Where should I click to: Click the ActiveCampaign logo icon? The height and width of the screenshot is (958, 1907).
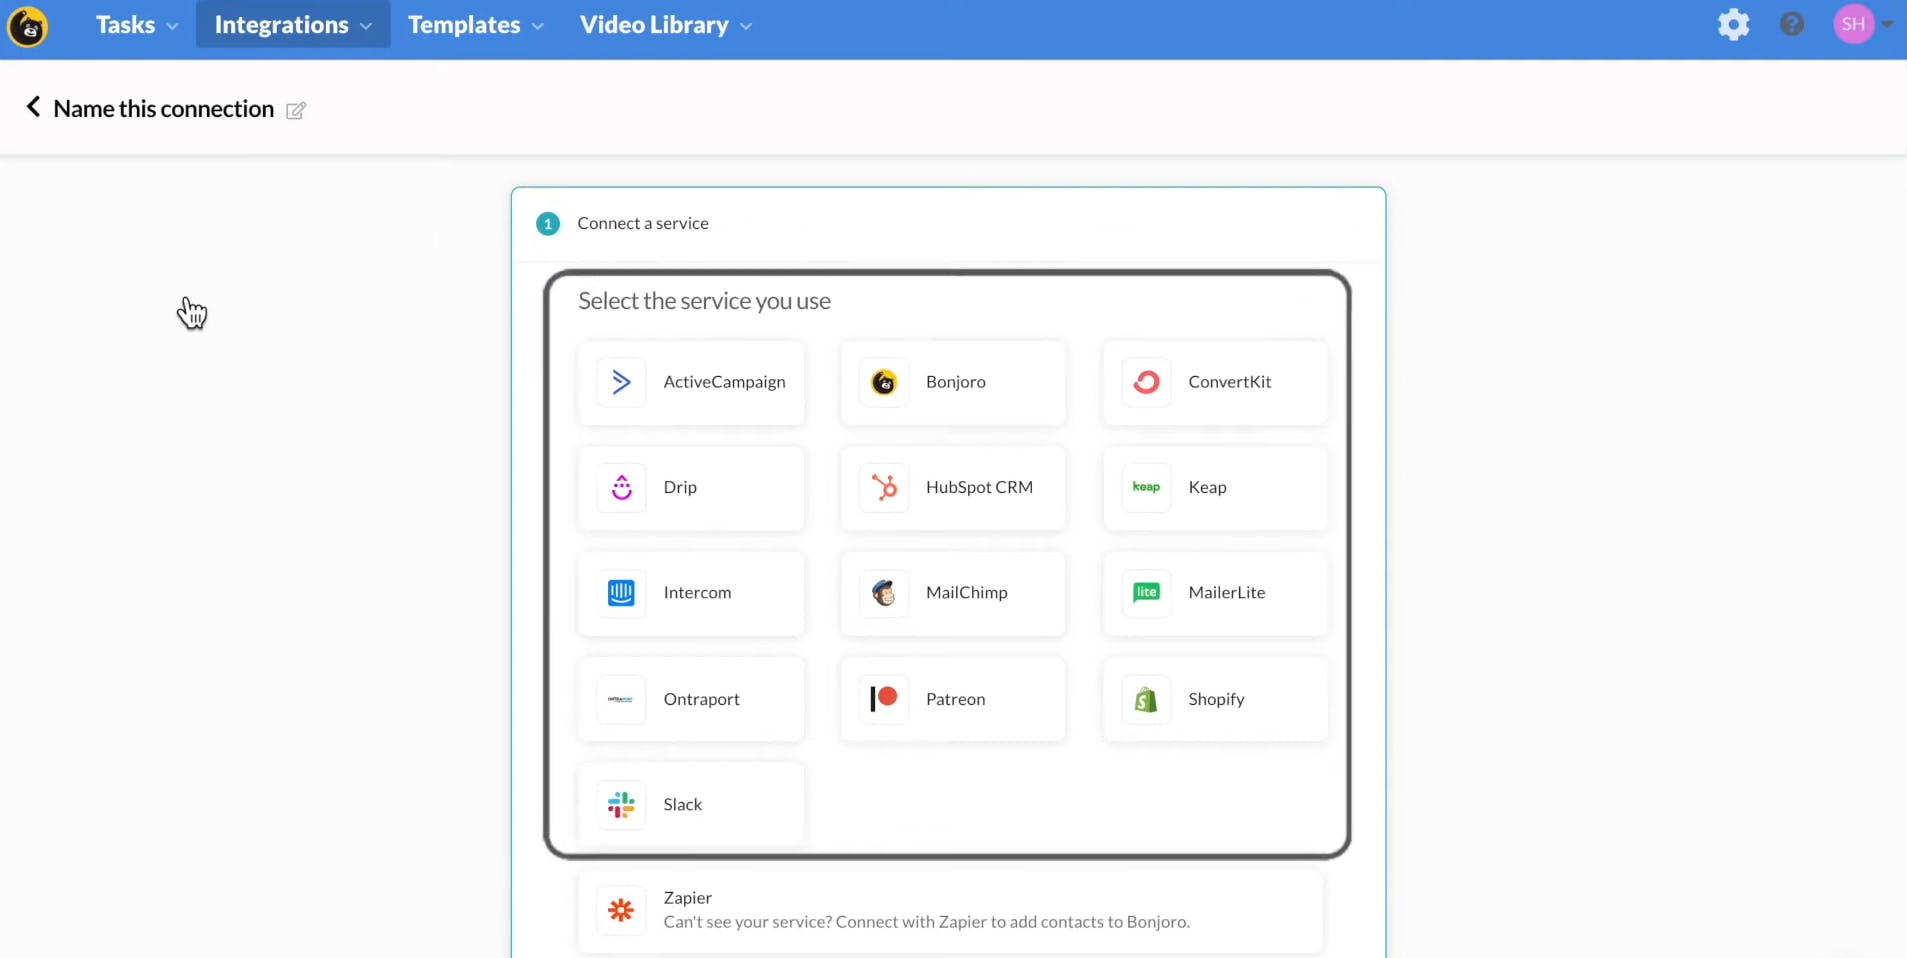pyautogui.click(x=621, y=382)
